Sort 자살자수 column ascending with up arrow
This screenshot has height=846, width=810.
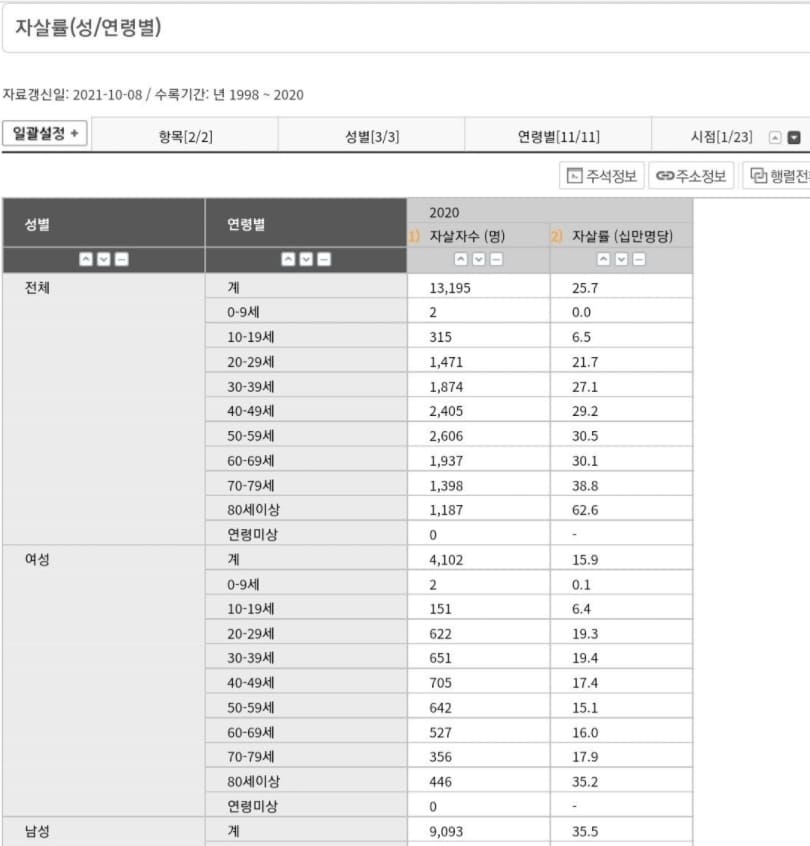pos(461,260)
